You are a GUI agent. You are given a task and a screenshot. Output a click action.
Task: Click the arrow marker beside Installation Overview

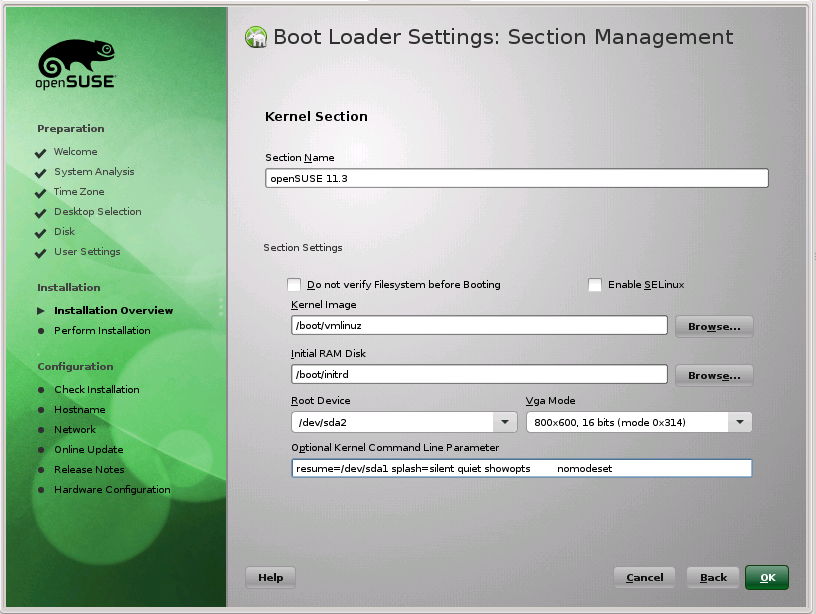point(41,311)
